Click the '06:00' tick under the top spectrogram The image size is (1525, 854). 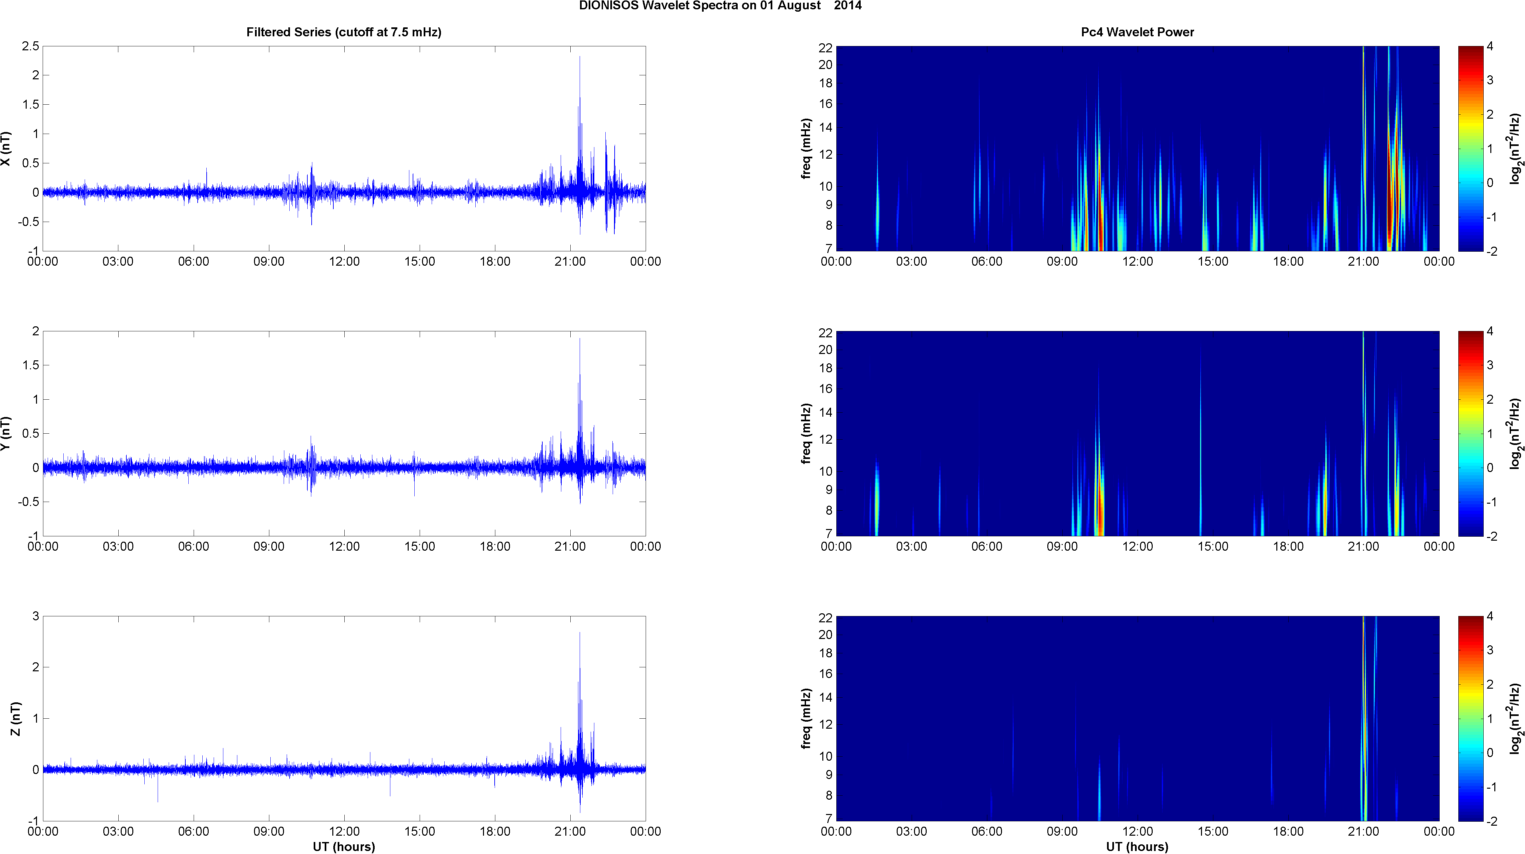point(987,262)
